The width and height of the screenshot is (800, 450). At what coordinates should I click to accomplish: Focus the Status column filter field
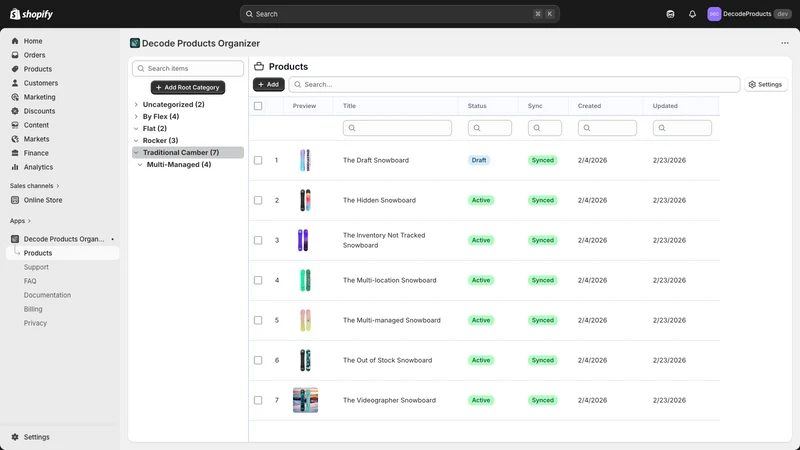coord(490,128)
